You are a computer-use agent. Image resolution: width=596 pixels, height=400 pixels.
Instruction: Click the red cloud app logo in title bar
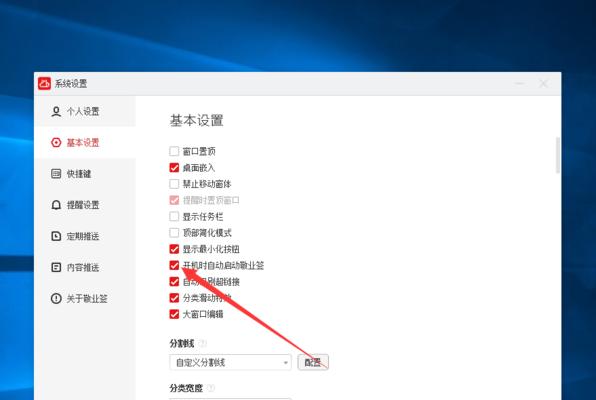coord(44,83)
